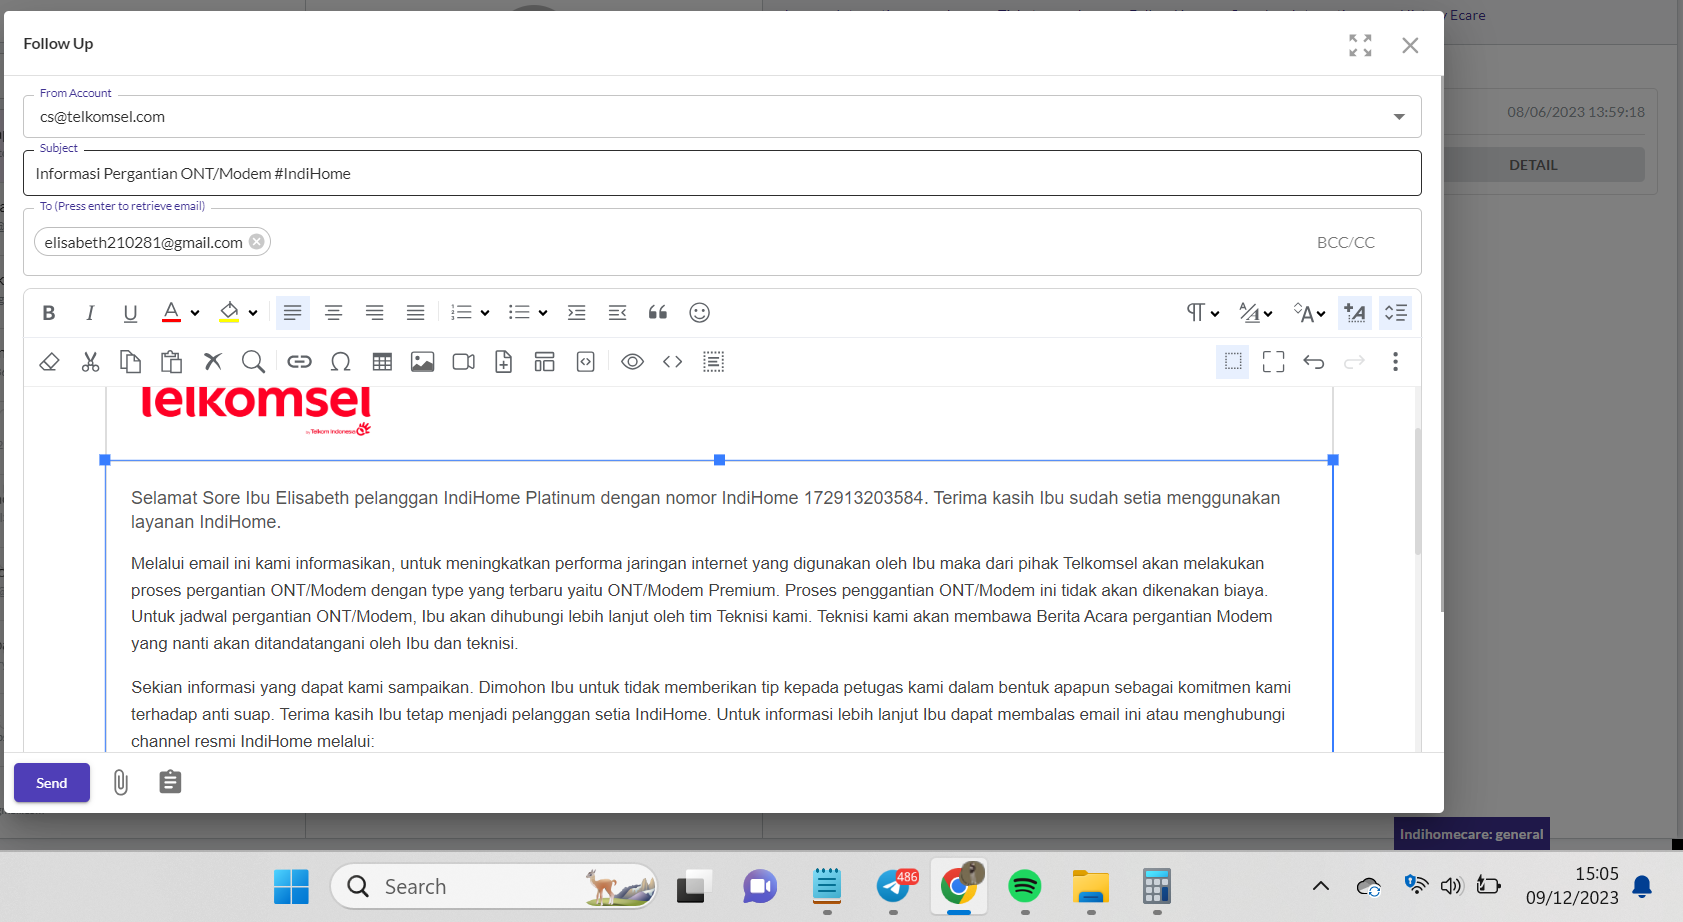This screenshot has width=1683, height=922.
Task: Insert special character omega
Action: pyautogui.click(x=340, y=362)
